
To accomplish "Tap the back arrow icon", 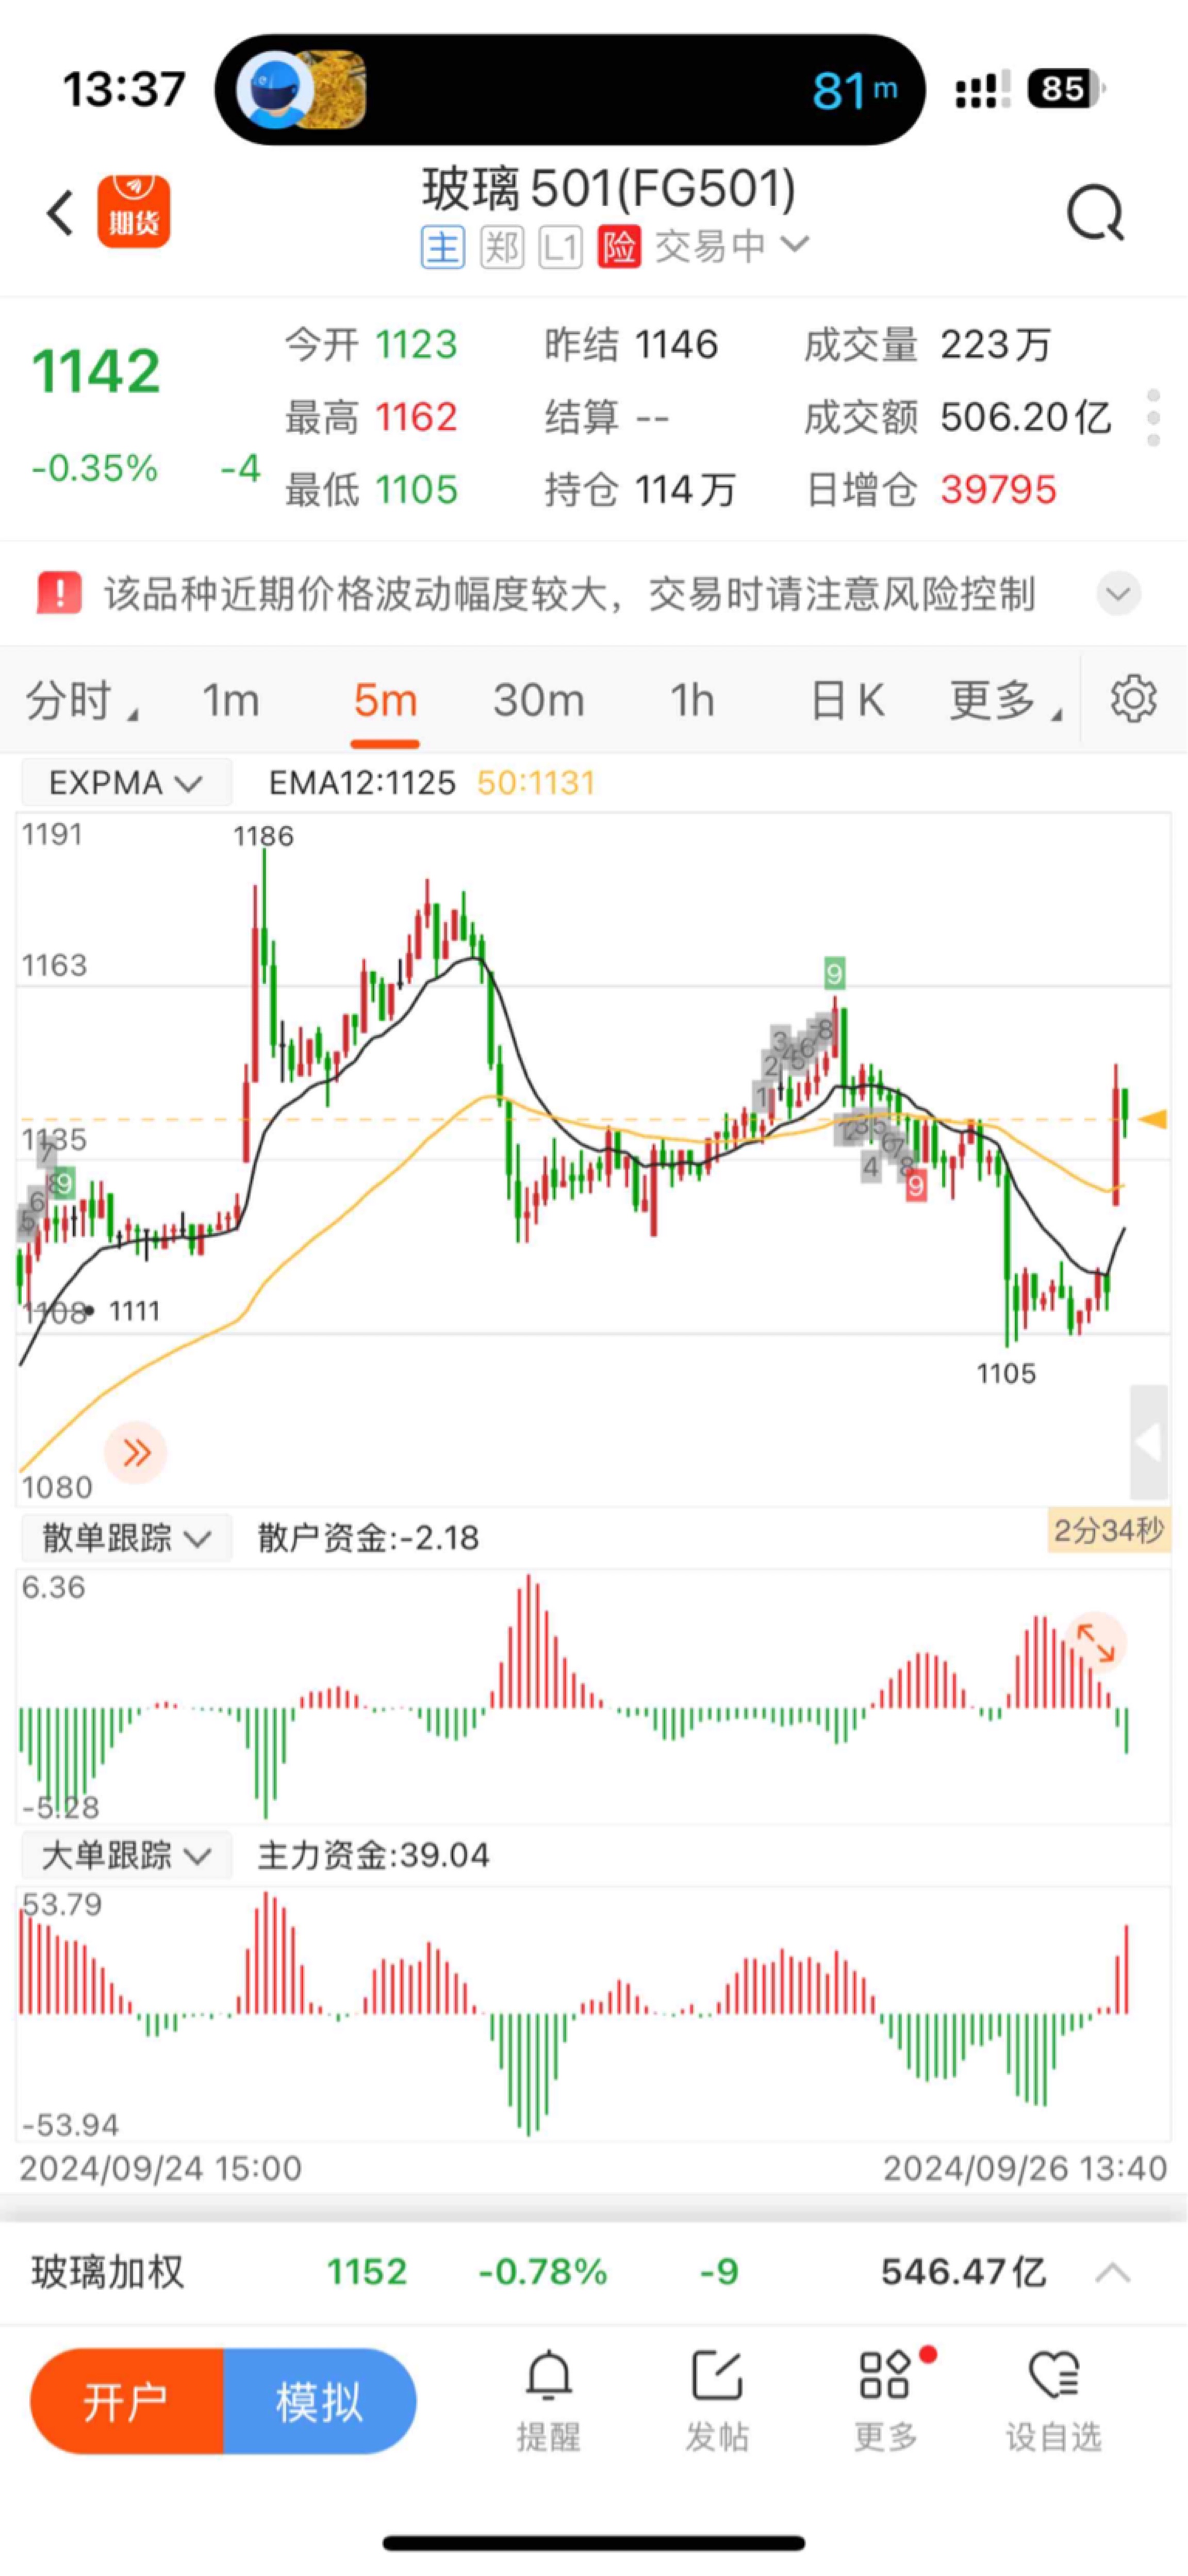I will [61, 213].
